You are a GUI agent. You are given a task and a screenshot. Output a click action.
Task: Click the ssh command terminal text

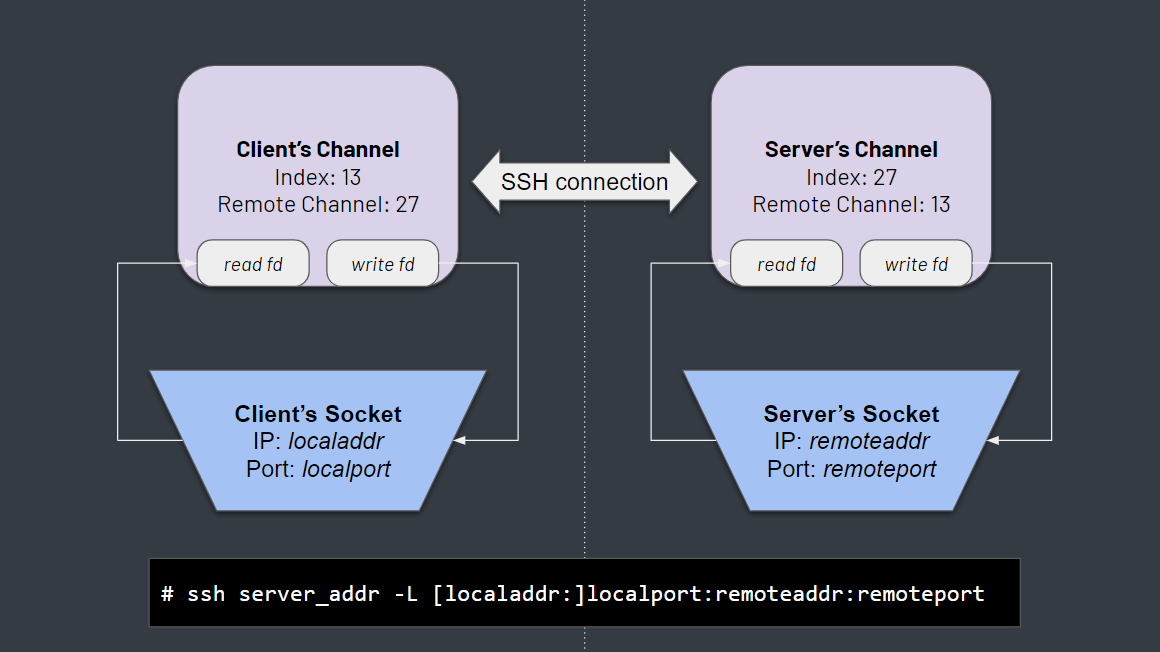[573, 592]
